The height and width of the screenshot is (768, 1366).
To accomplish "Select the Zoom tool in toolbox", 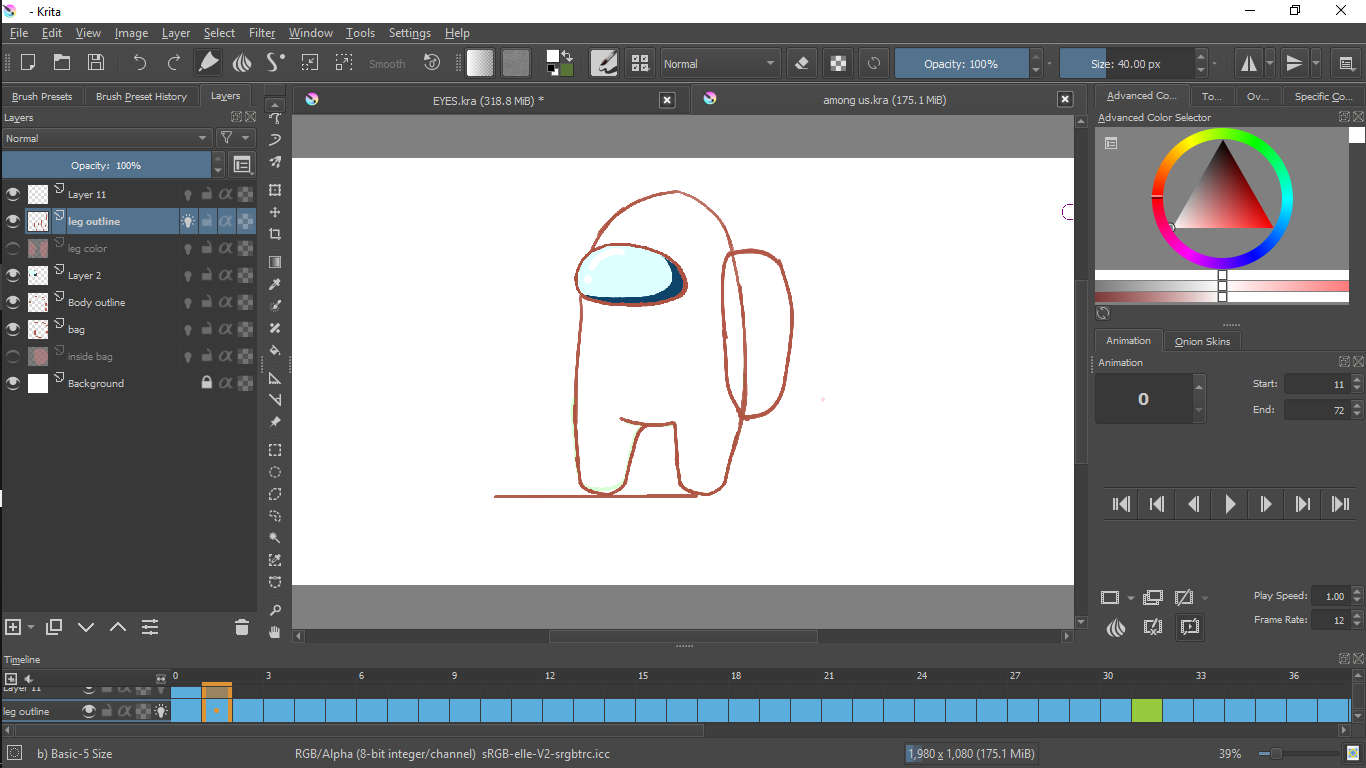I will click(275, 610).
